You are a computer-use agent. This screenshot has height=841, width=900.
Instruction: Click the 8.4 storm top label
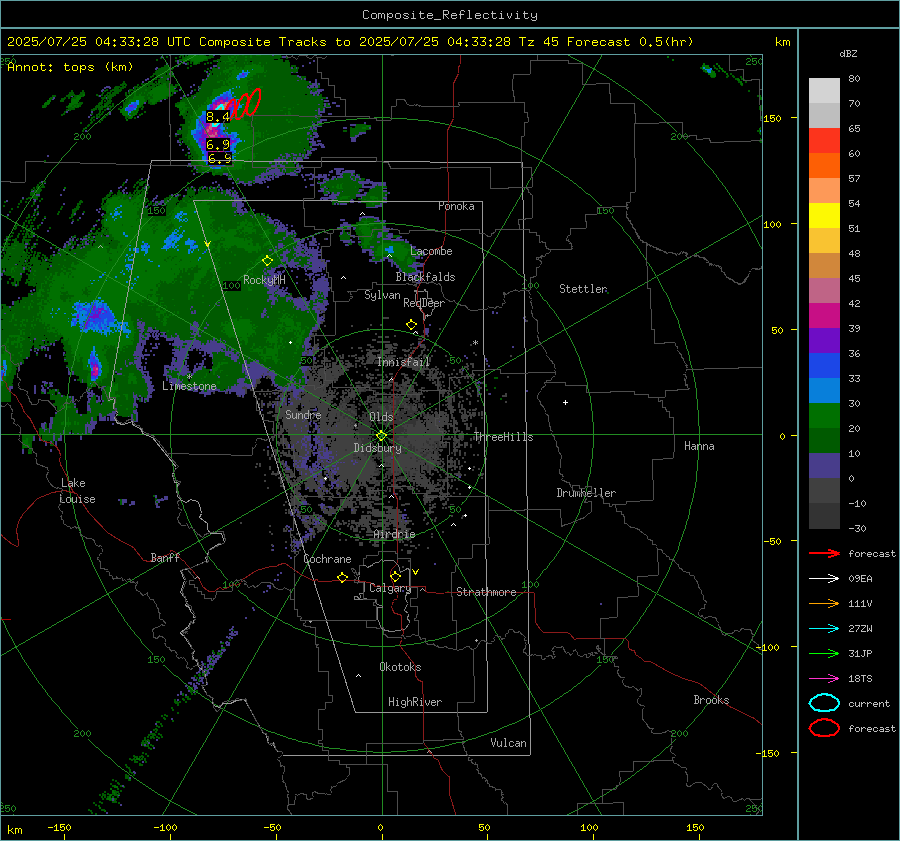click(218, 117)
